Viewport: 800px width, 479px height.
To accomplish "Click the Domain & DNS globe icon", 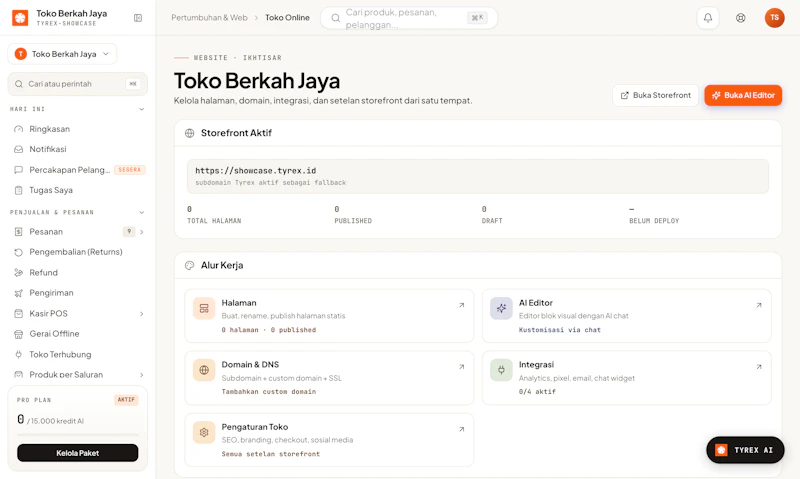I will coord(204,370).
